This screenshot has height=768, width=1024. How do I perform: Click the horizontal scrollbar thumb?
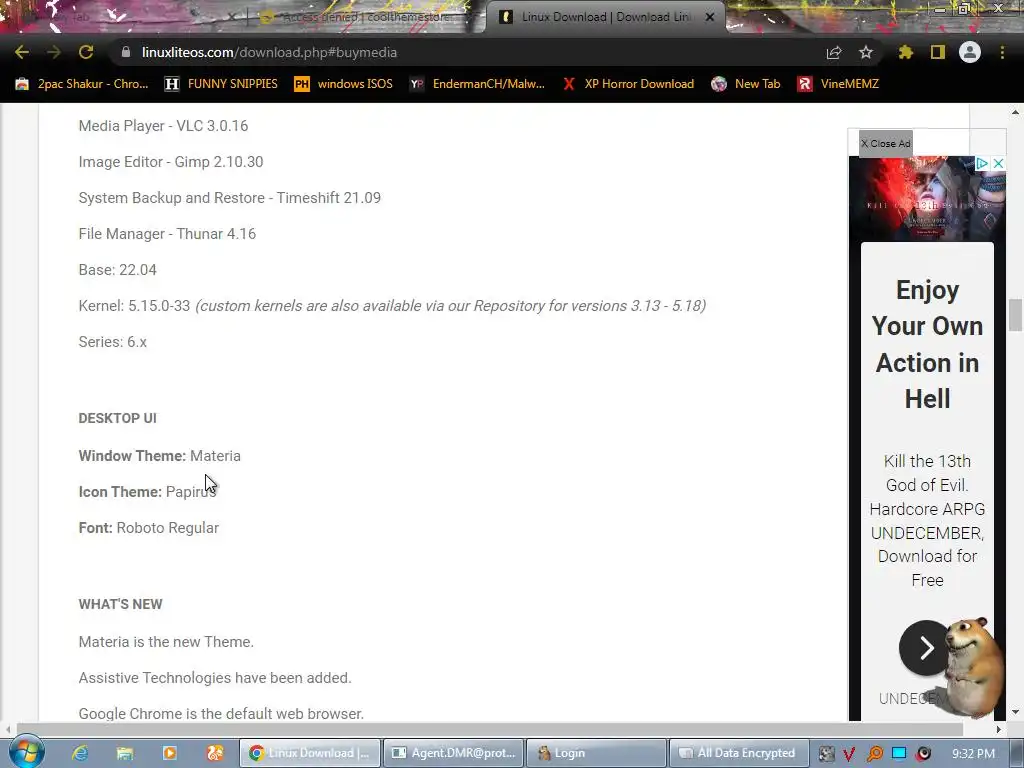coord(489,729)
